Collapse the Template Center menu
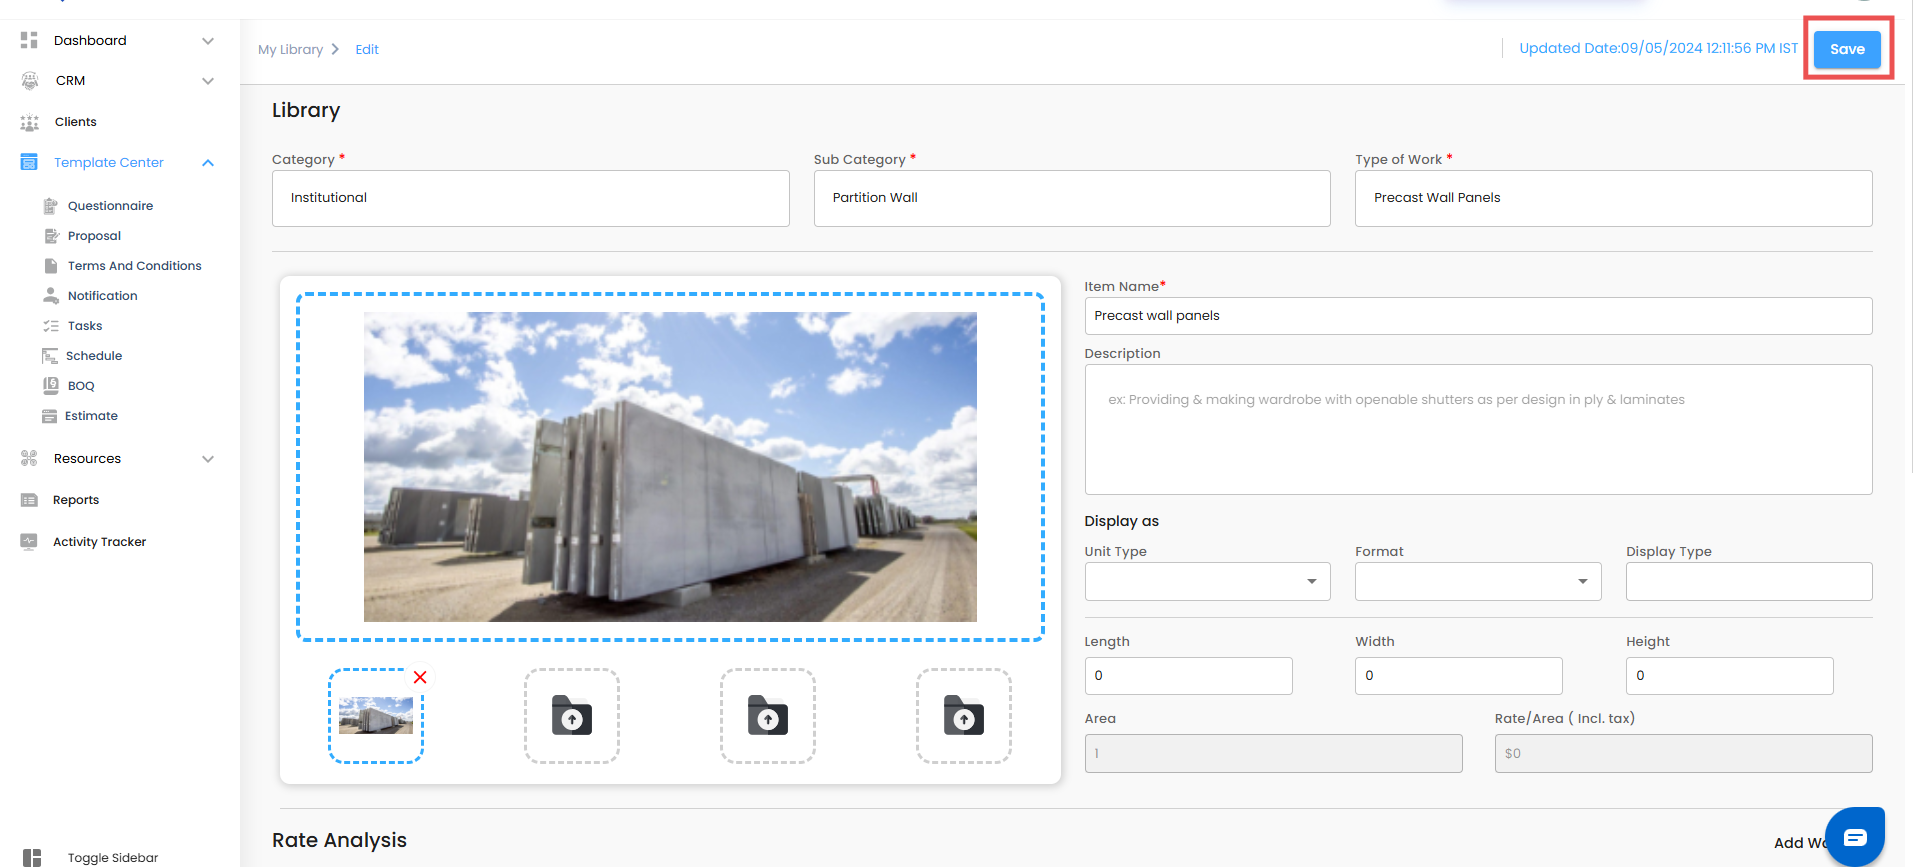Viewport: 1919px width, 867px height. (x=208, y=163)
